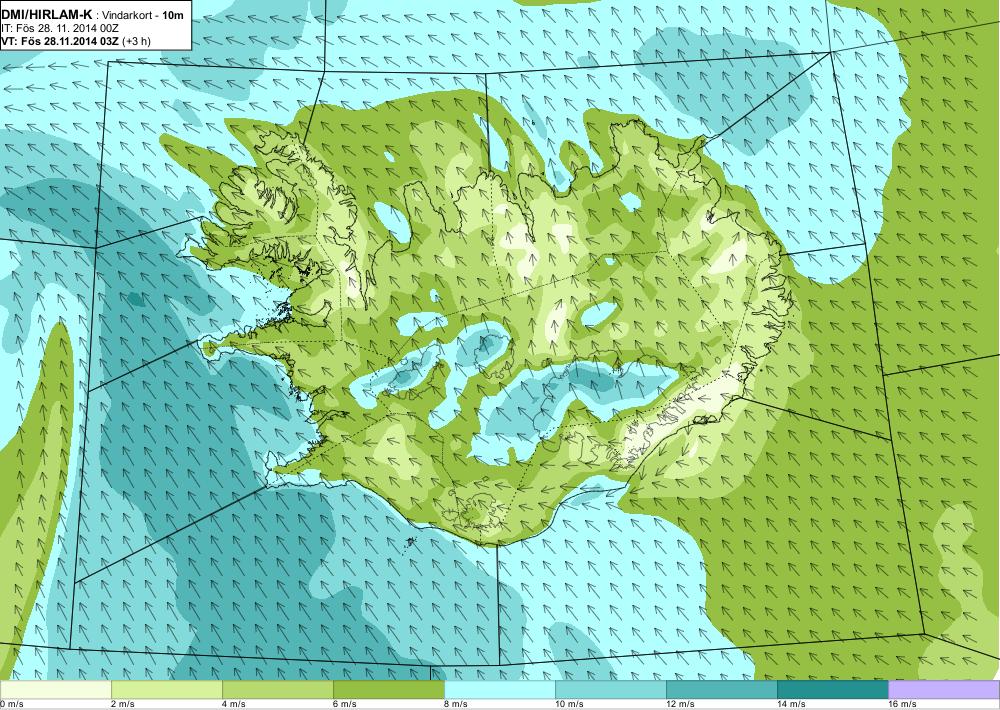The image size is (1000, 710).
Task: Click the '12 m/s' legend label
Action: pos(680,704)
